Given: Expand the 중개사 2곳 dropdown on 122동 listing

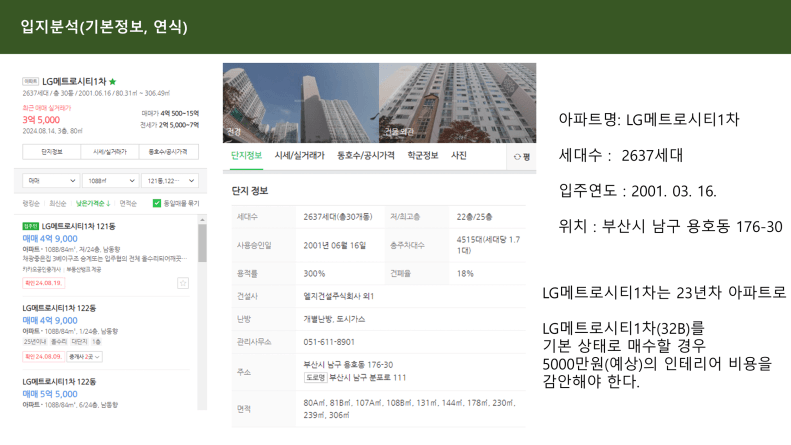Looking at the screenshot, I should point(84,357).
